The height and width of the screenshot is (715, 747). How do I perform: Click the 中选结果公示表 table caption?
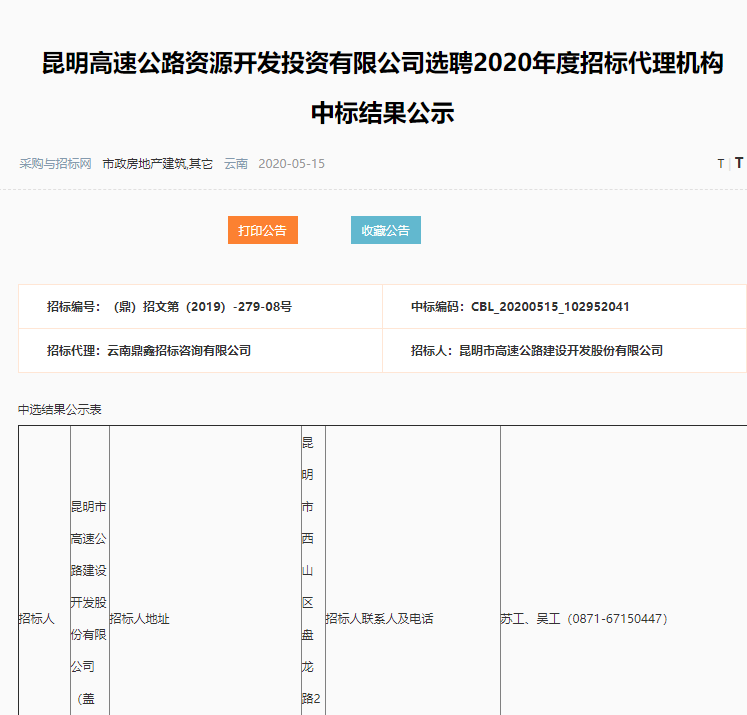pyautogui.click(x=60, y=410)
